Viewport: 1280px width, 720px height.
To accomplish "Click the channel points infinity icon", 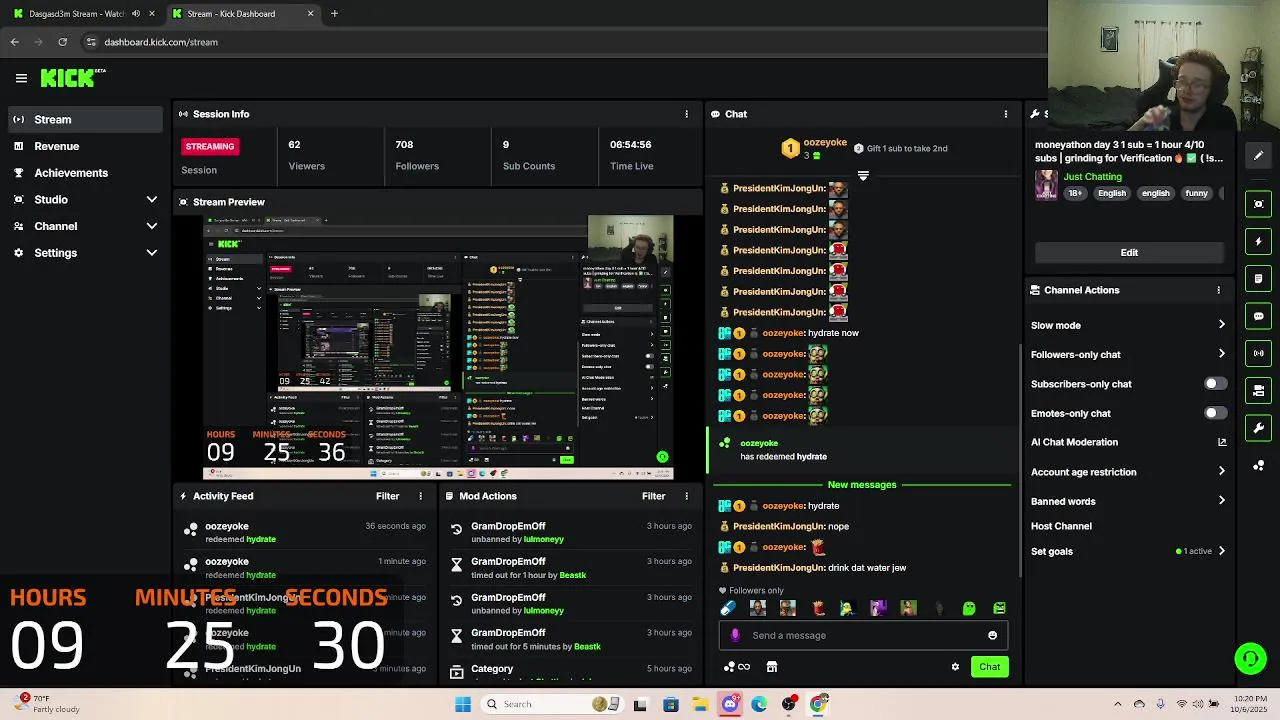I will pos(736,667).
